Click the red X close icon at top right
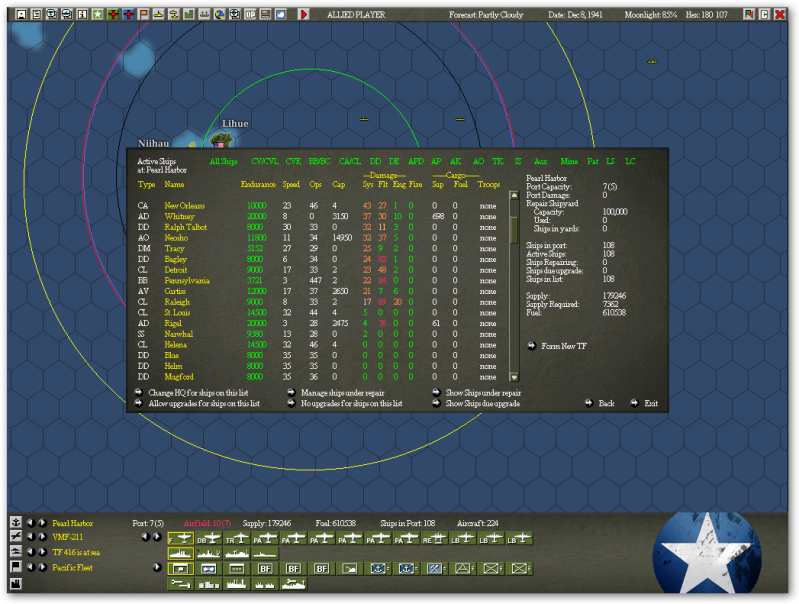Viewport: 799px width, 604px height. pyautogui.click(x=780, y=14)
